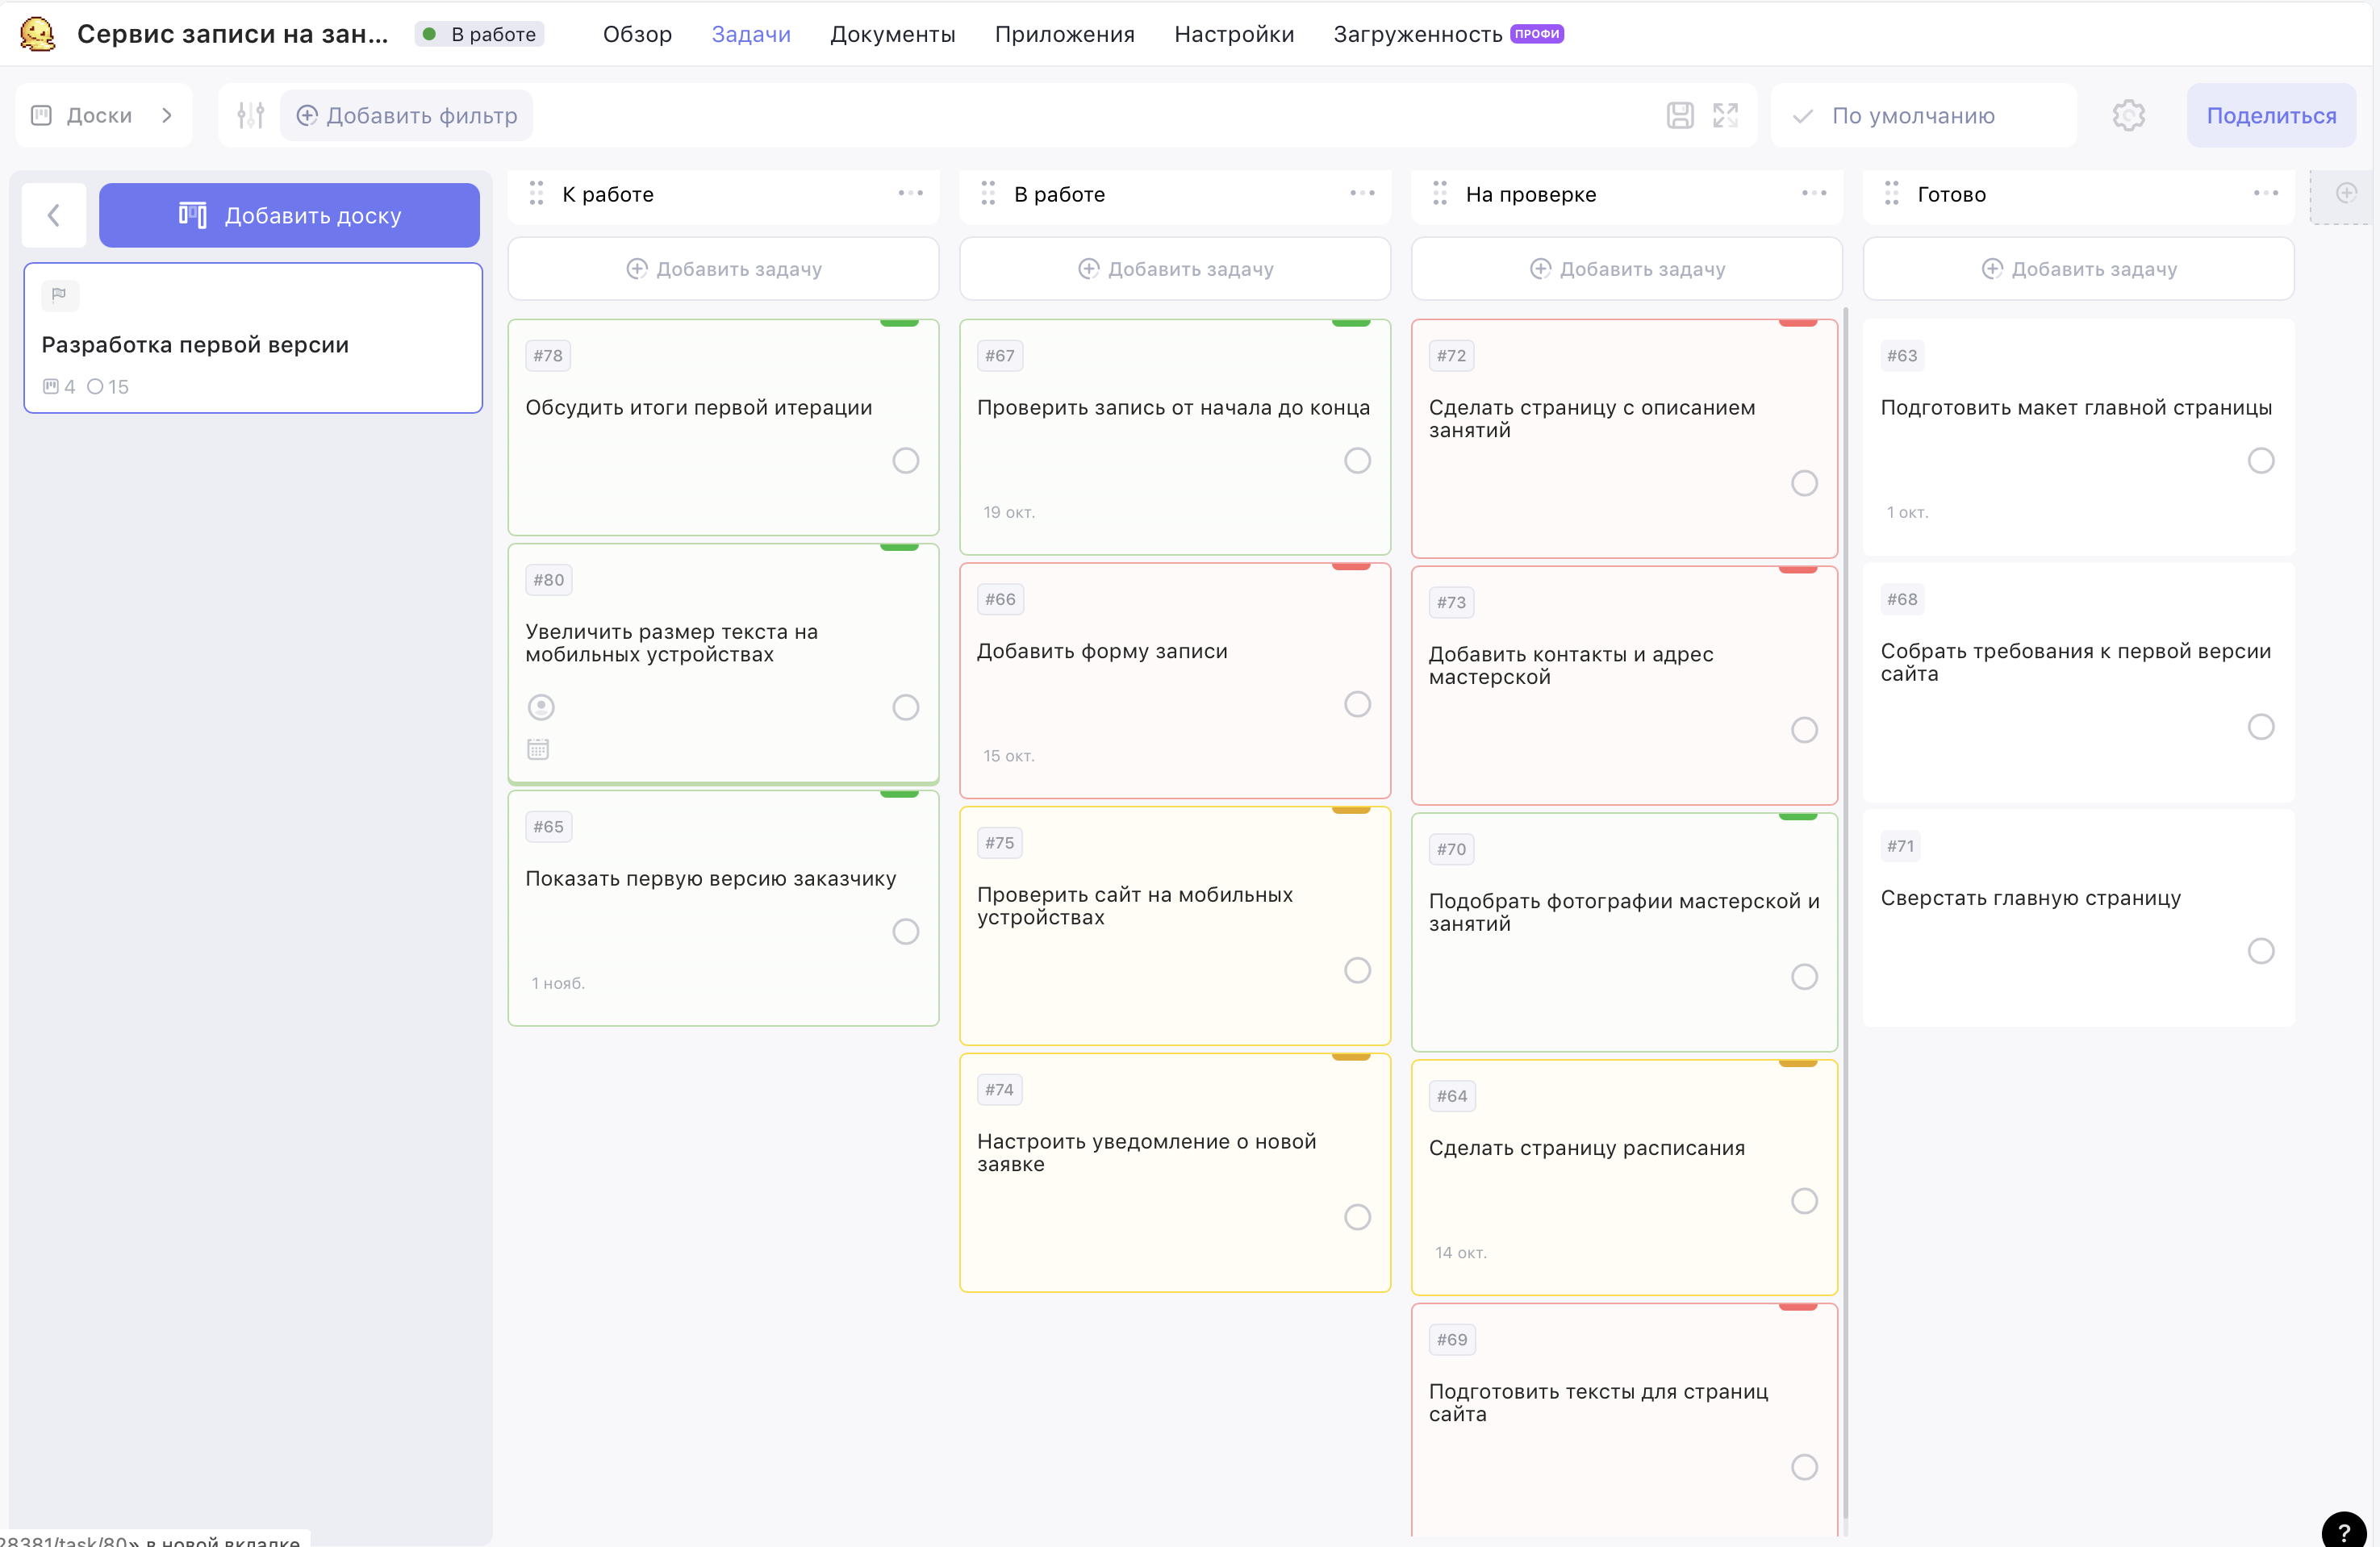This screenshot has height=1547, width=2380.
Task: Open board settings gear icon
Action: pos(2129,116)
